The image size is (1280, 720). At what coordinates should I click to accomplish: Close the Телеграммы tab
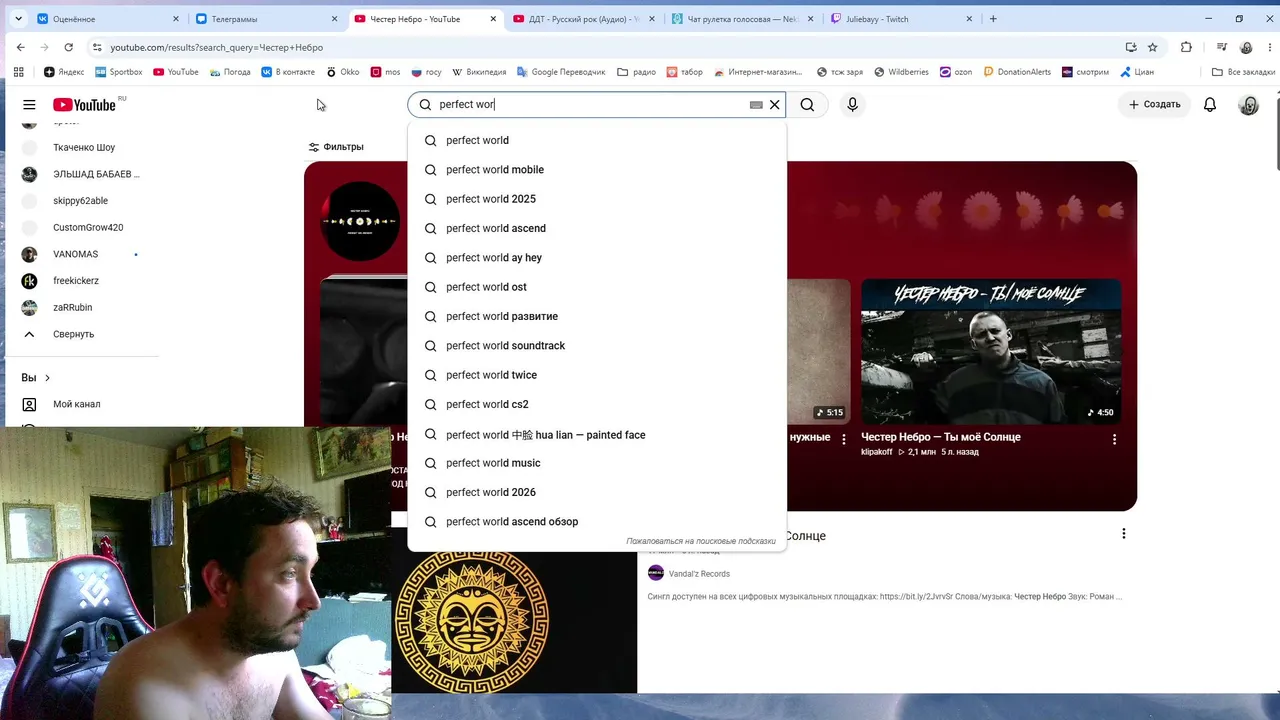[x=334, y=19]
